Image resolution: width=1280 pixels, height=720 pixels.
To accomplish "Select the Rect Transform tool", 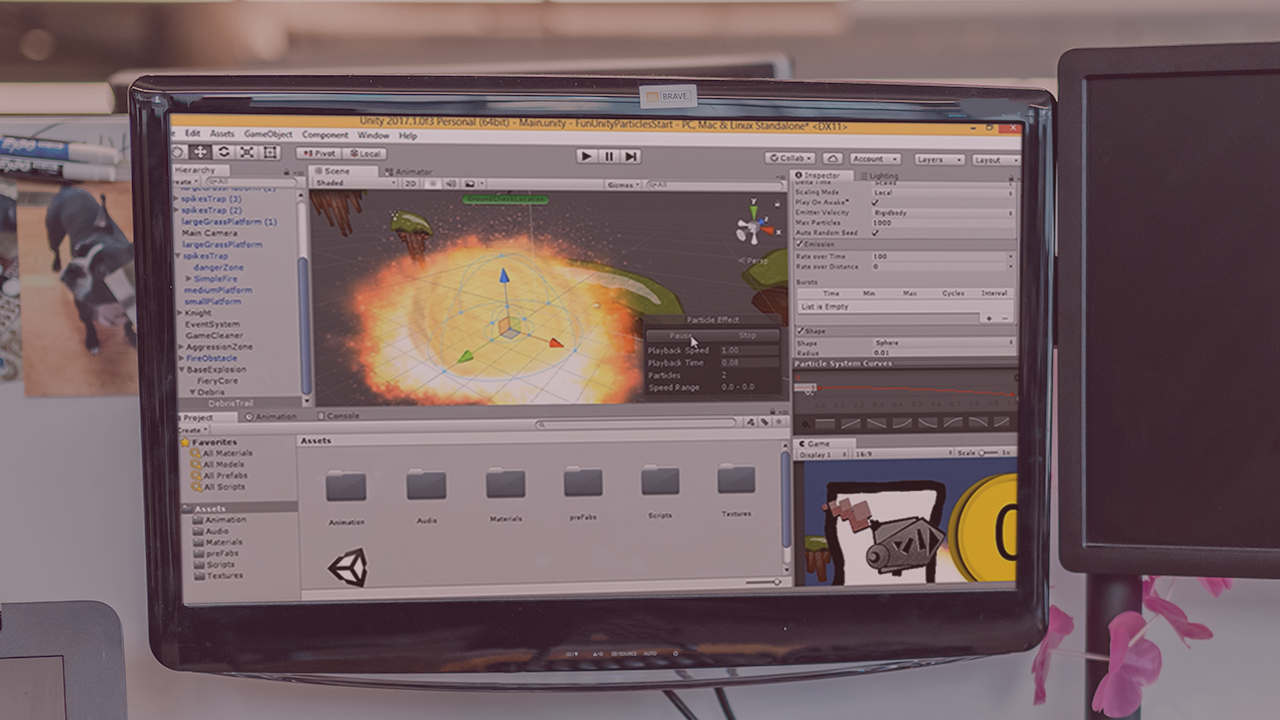I will pyautogui.click(x=270, y=152).
